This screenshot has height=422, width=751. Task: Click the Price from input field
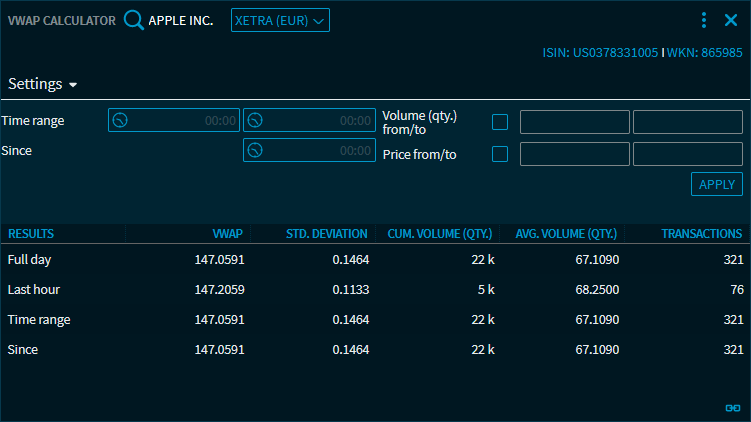(574, 154)
